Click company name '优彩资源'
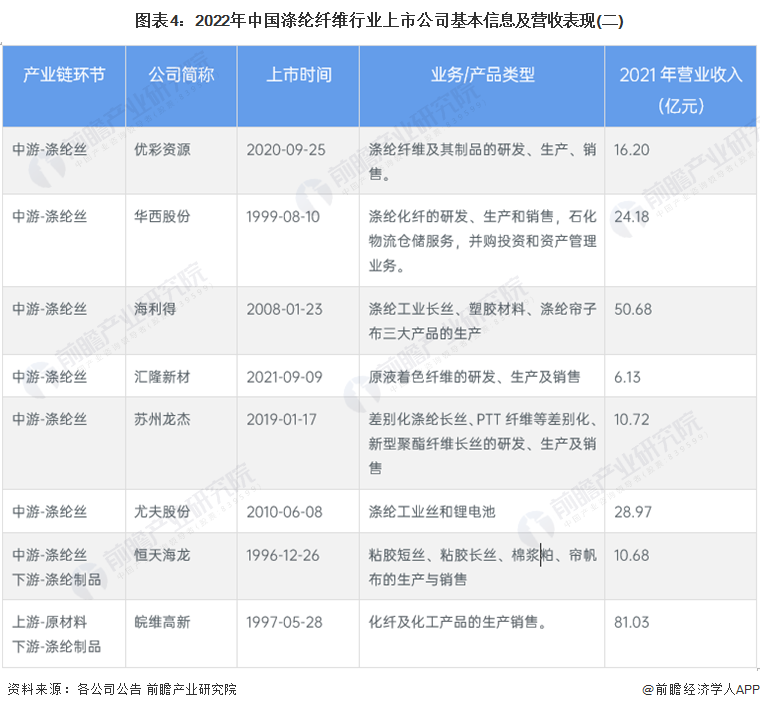Screen dimensions: 760x710 tap(162, 150)
